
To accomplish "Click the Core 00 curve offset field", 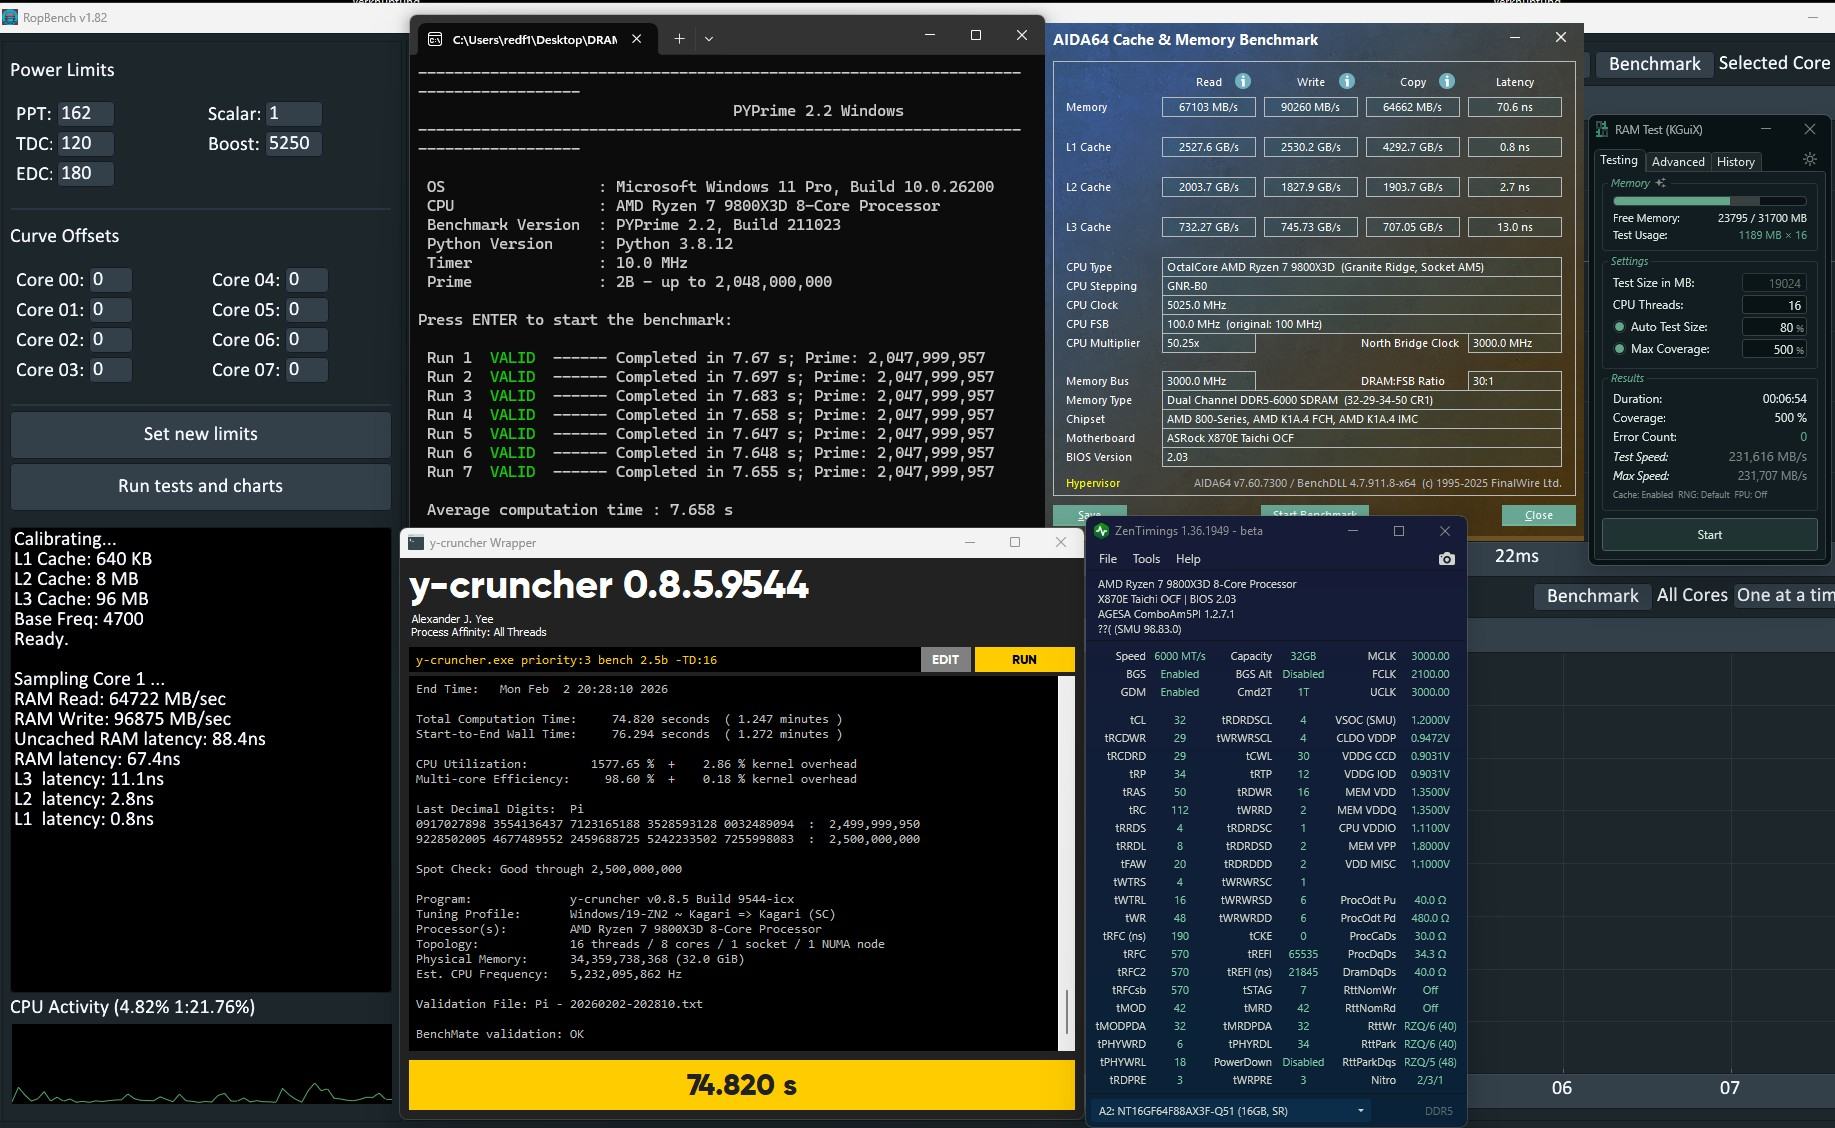I will click(110, 280).
